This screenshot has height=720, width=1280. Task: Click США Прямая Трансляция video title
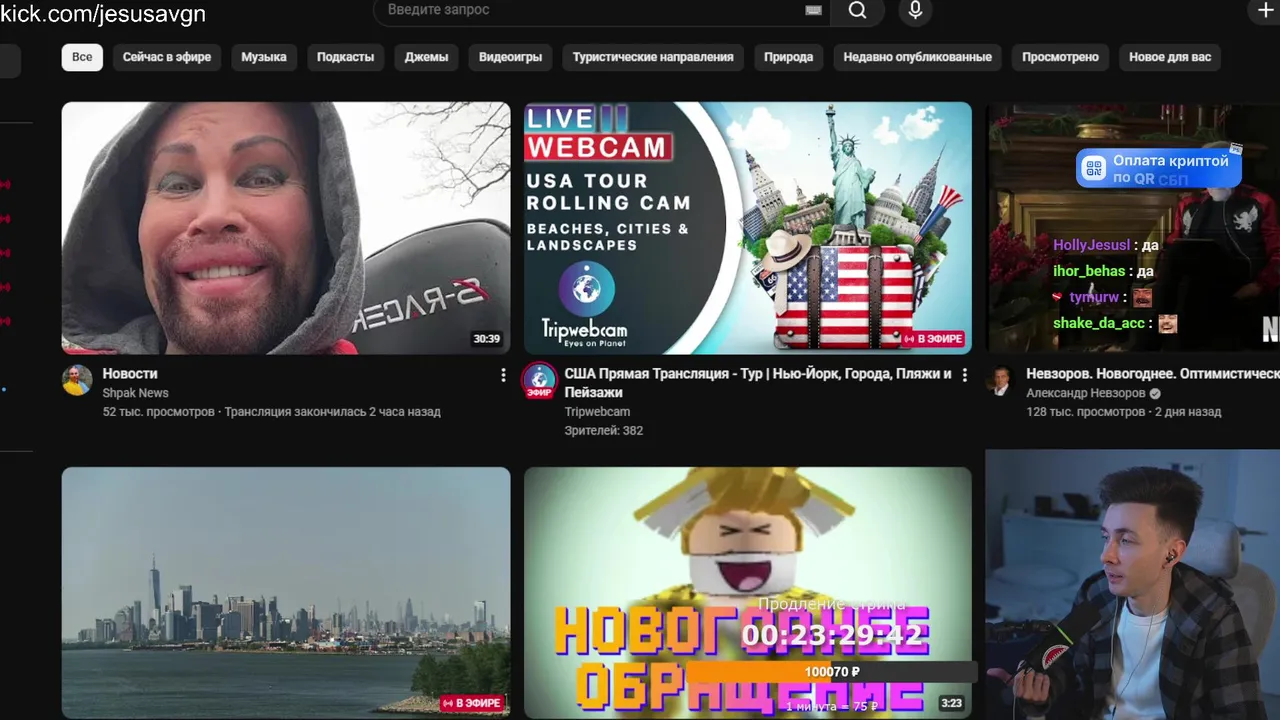pos(758,383)
